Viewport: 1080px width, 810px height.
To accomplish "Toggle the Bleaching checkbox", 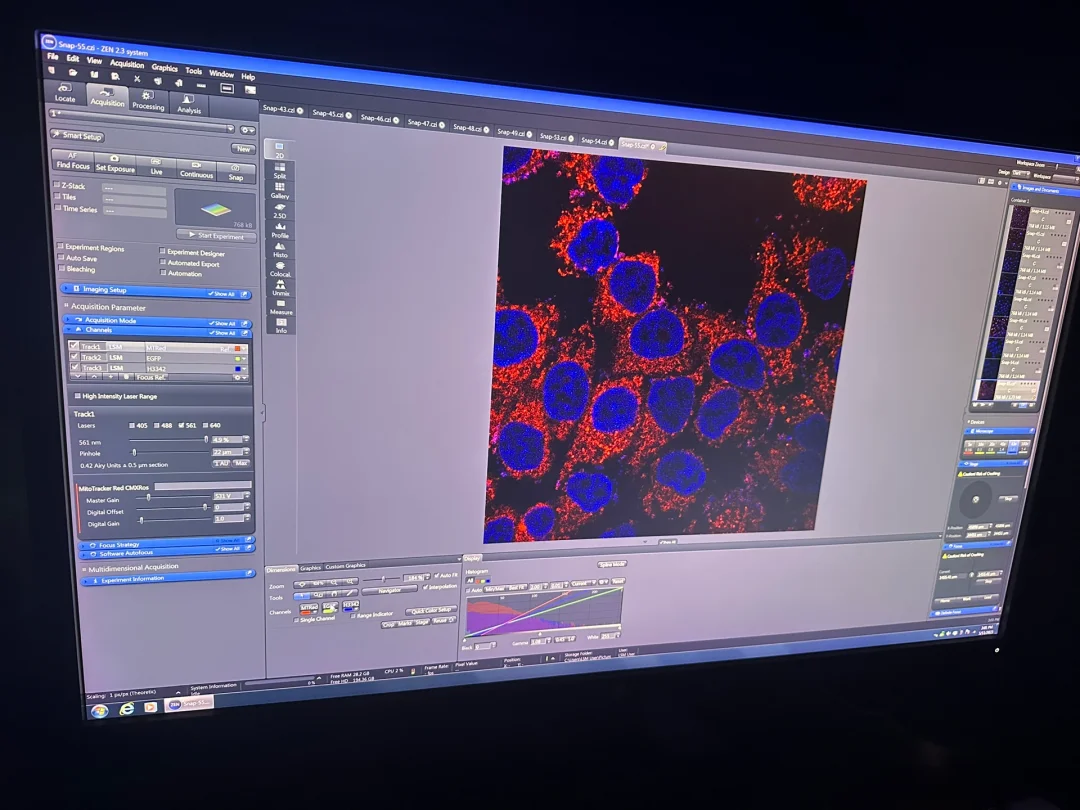I will tap(61, 267).
